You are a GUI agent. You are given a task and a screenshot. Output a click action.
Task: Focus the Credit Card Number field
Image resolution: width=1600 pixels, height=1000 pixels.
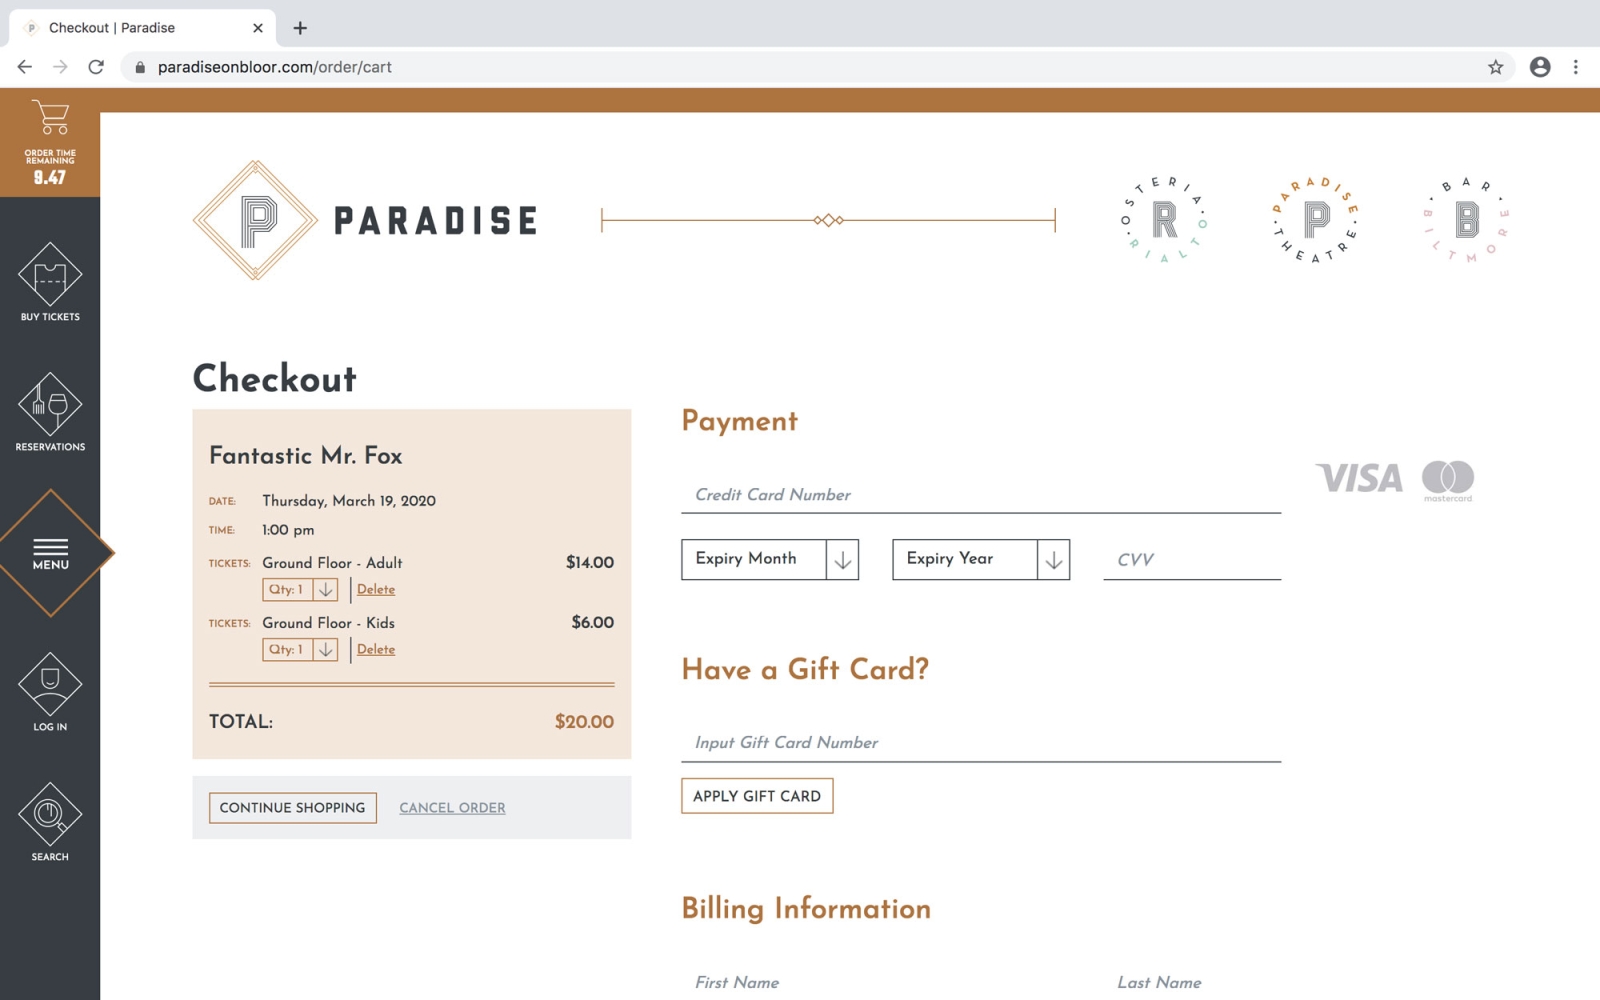tap(981, 495)
